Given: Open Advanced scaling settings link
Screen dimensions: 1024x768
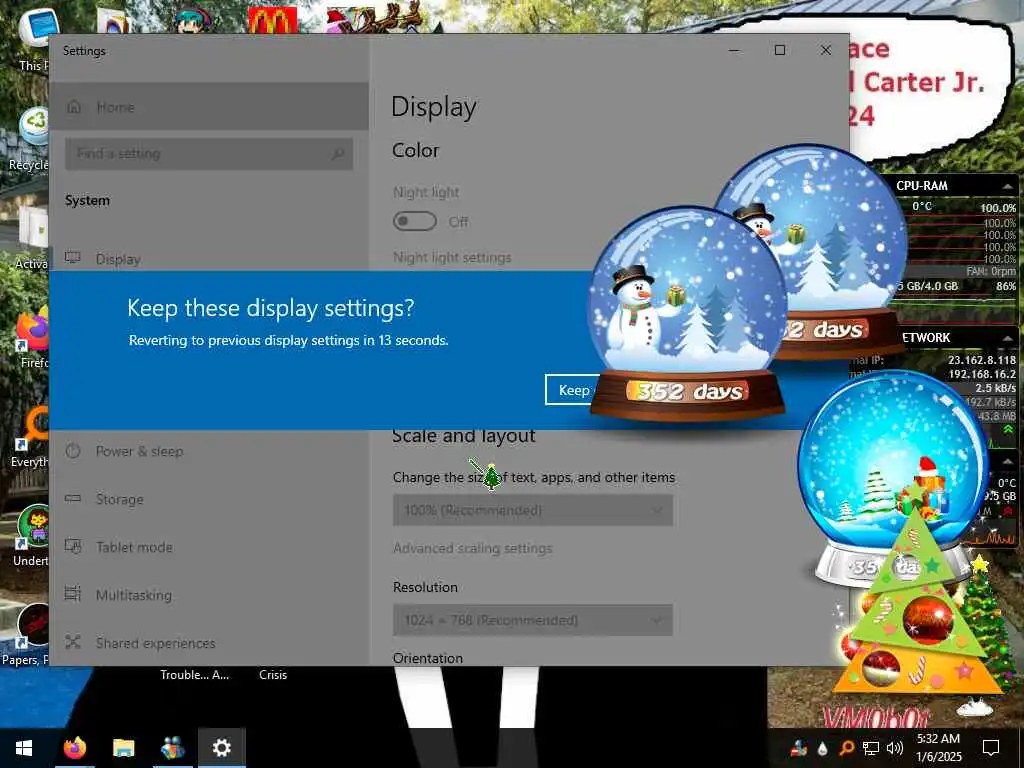Looking at the screenshot, I should 472,549.
